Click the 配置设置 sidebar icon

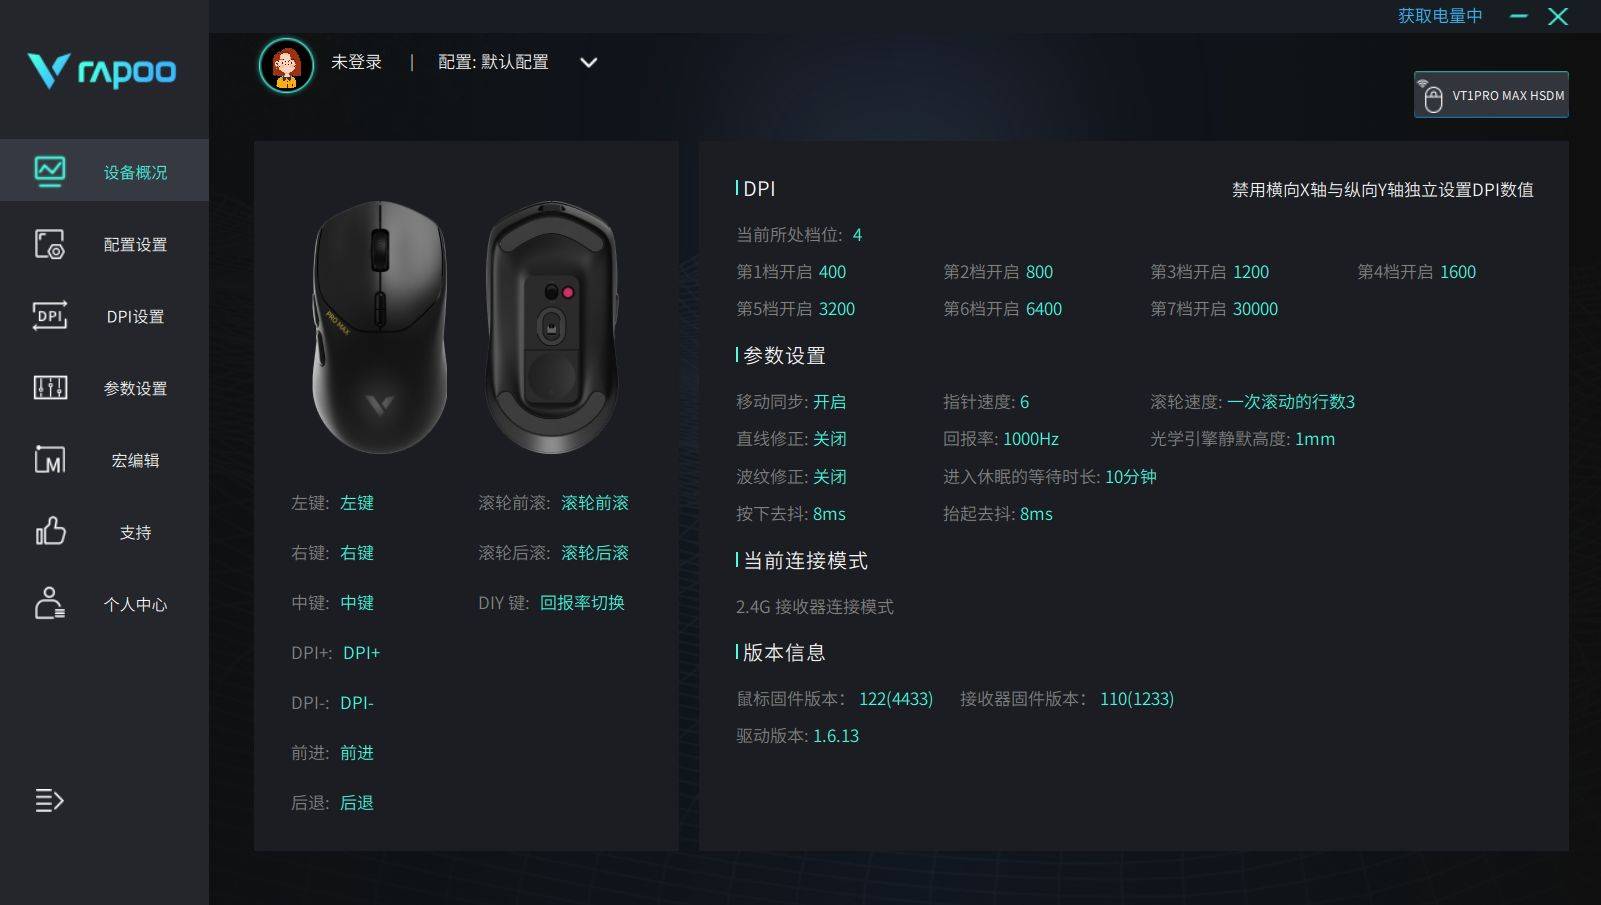click(50, 244)
